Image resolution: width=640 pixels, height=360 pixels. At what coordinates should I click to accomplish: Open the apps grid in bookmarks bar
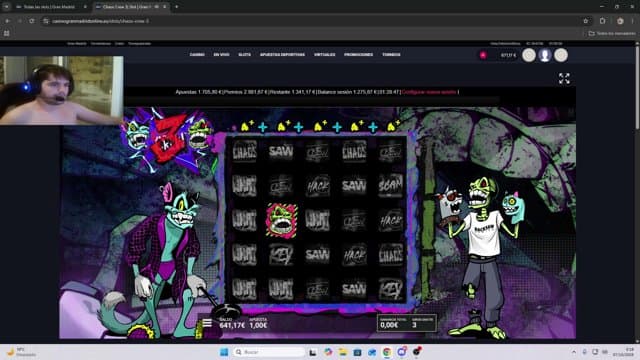click(7, 33)
